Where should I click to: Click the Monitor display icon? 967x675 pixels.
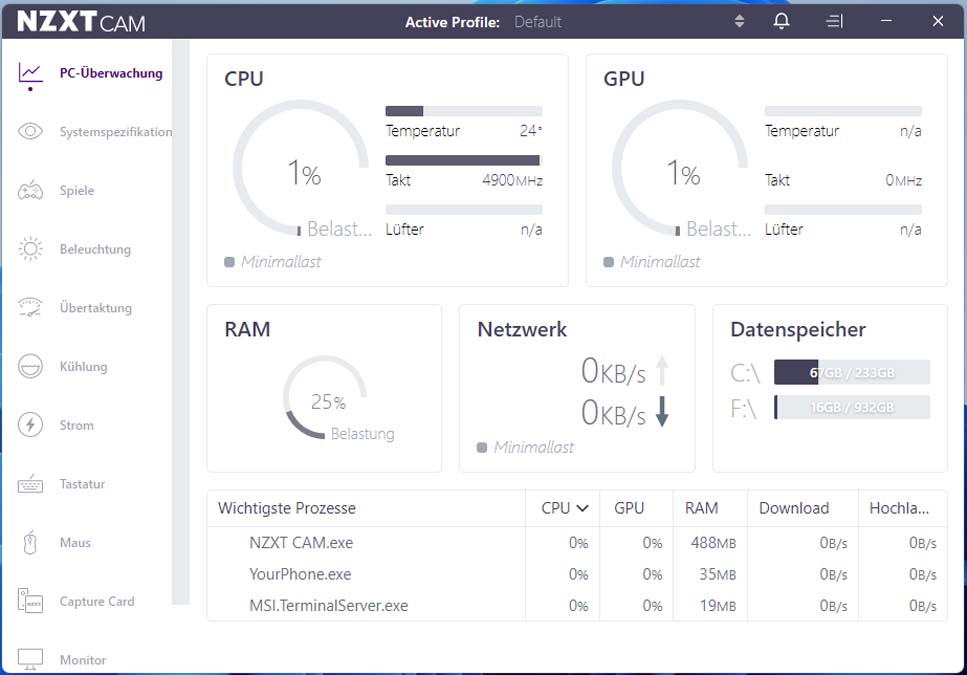point(30,660)
